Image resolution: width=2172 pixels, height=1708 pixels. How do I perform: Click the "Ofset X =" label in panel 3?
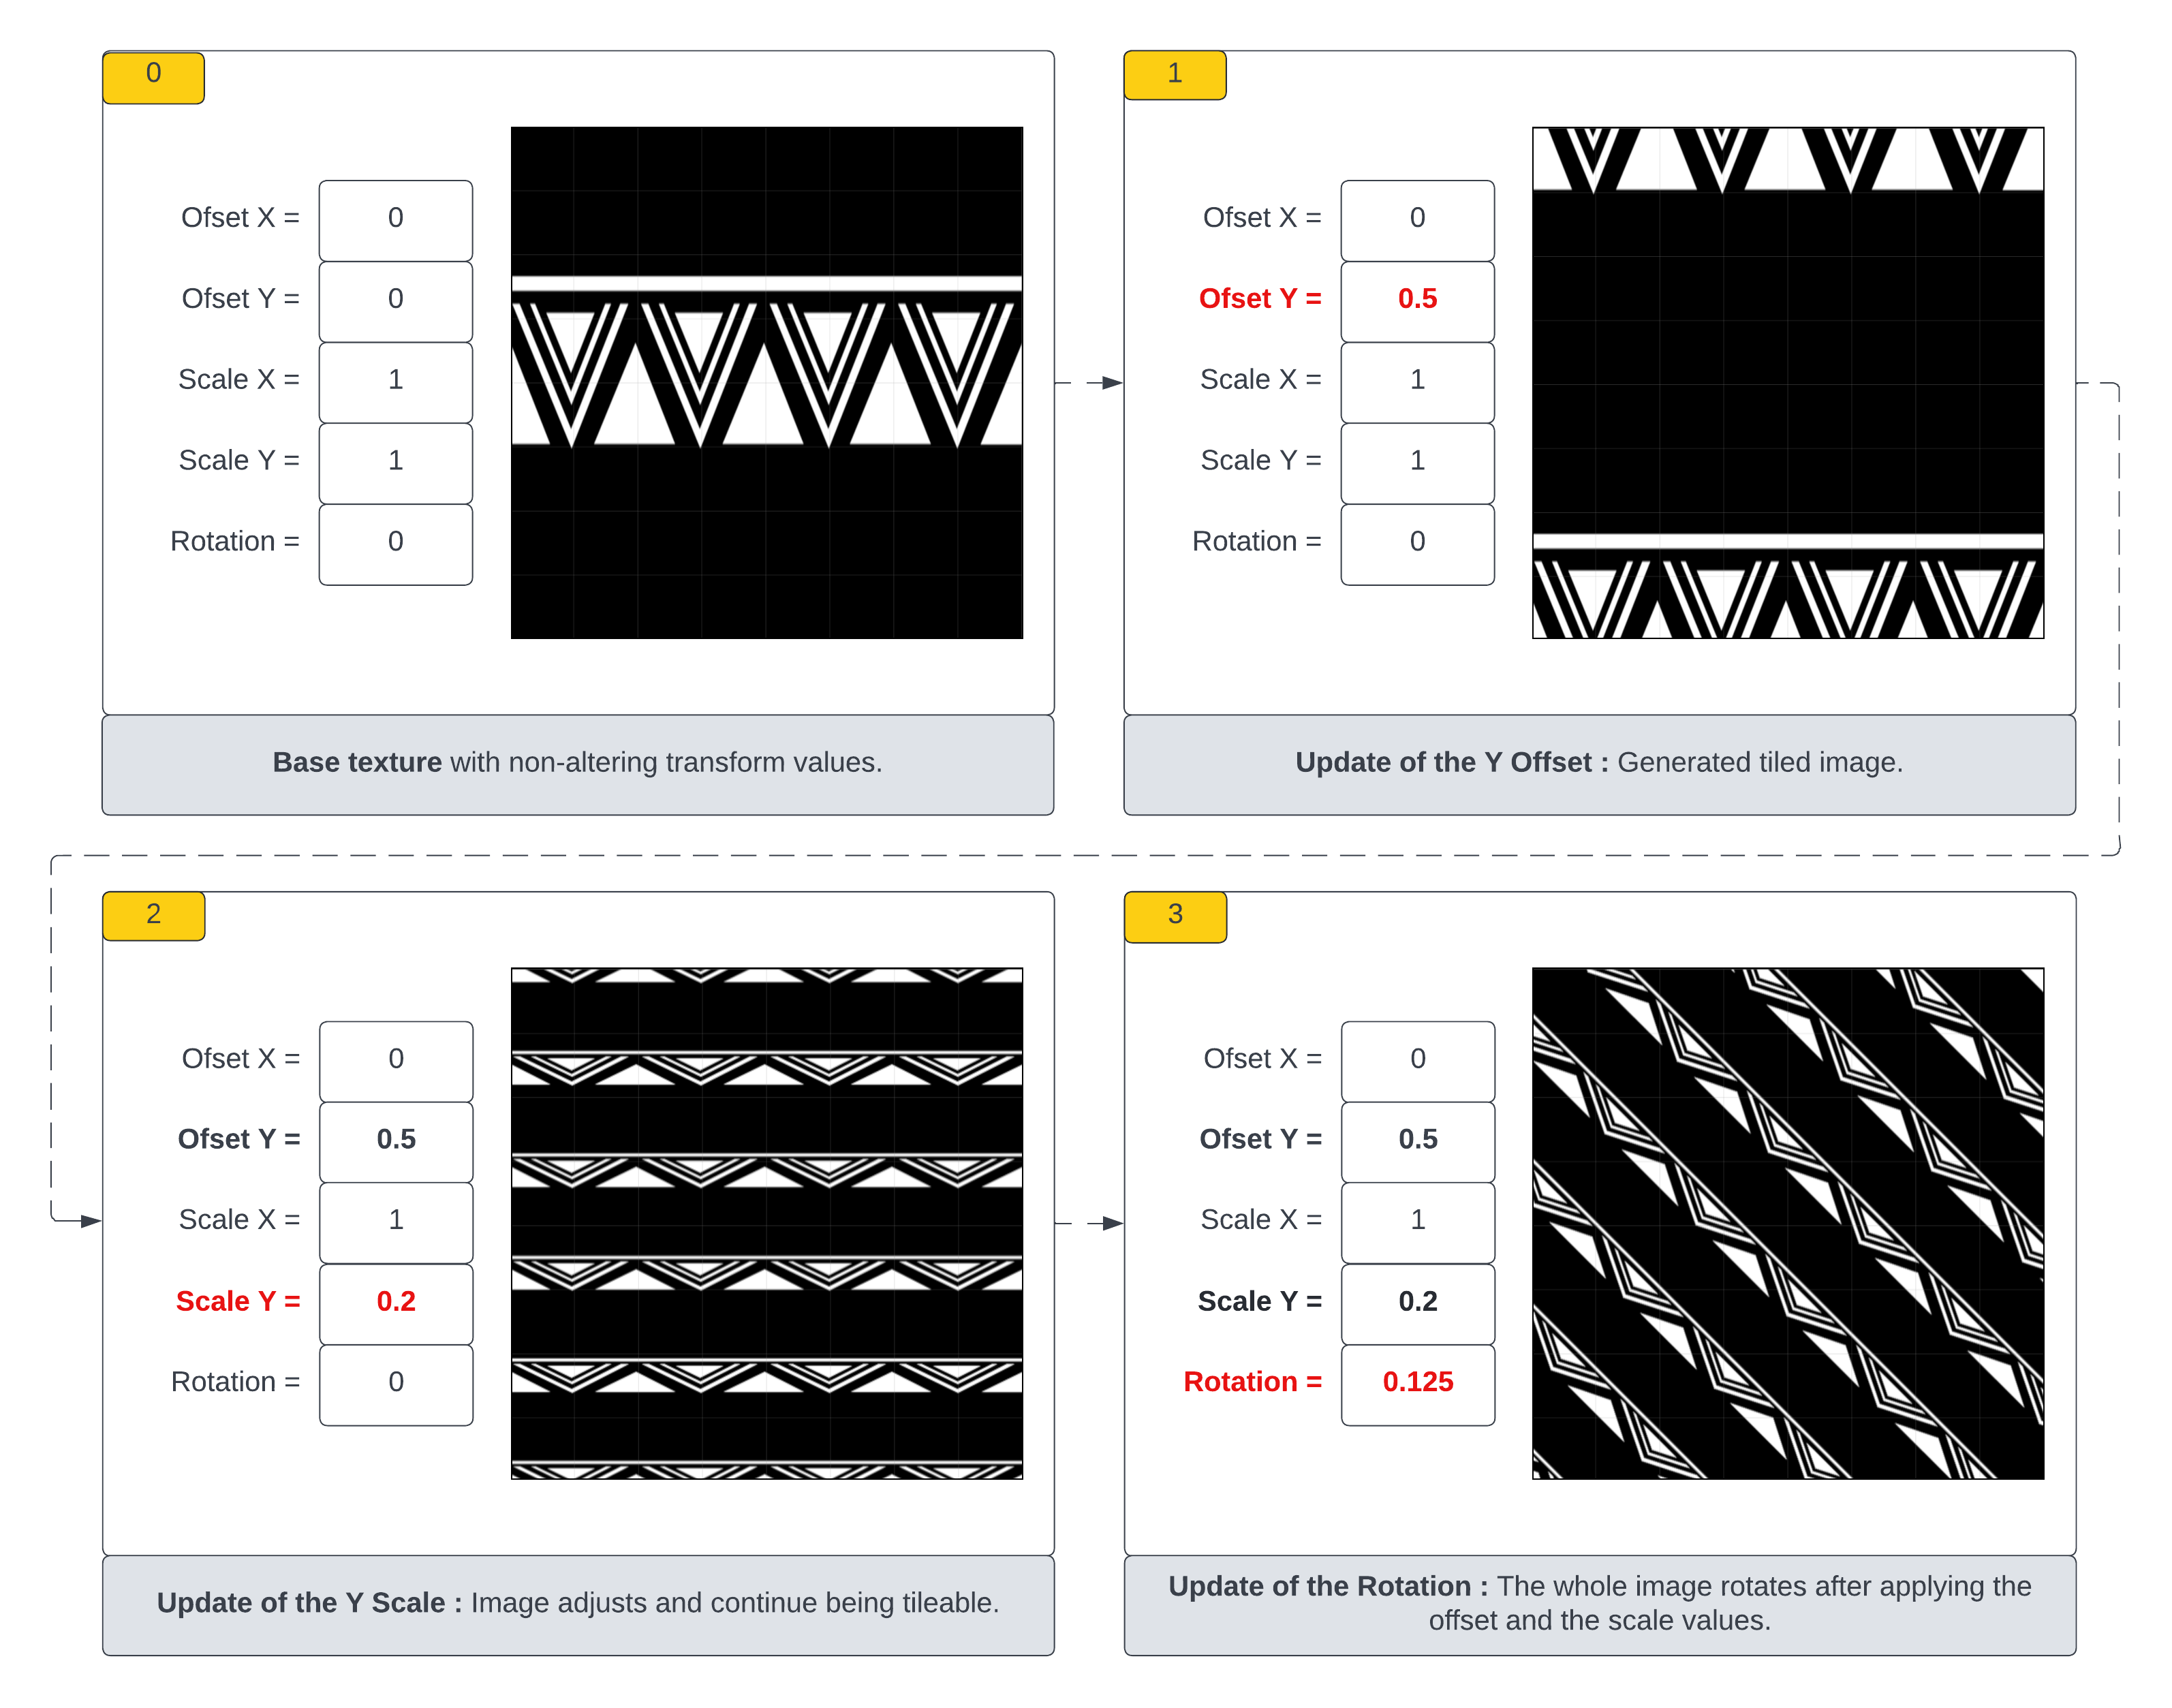1262,1058
